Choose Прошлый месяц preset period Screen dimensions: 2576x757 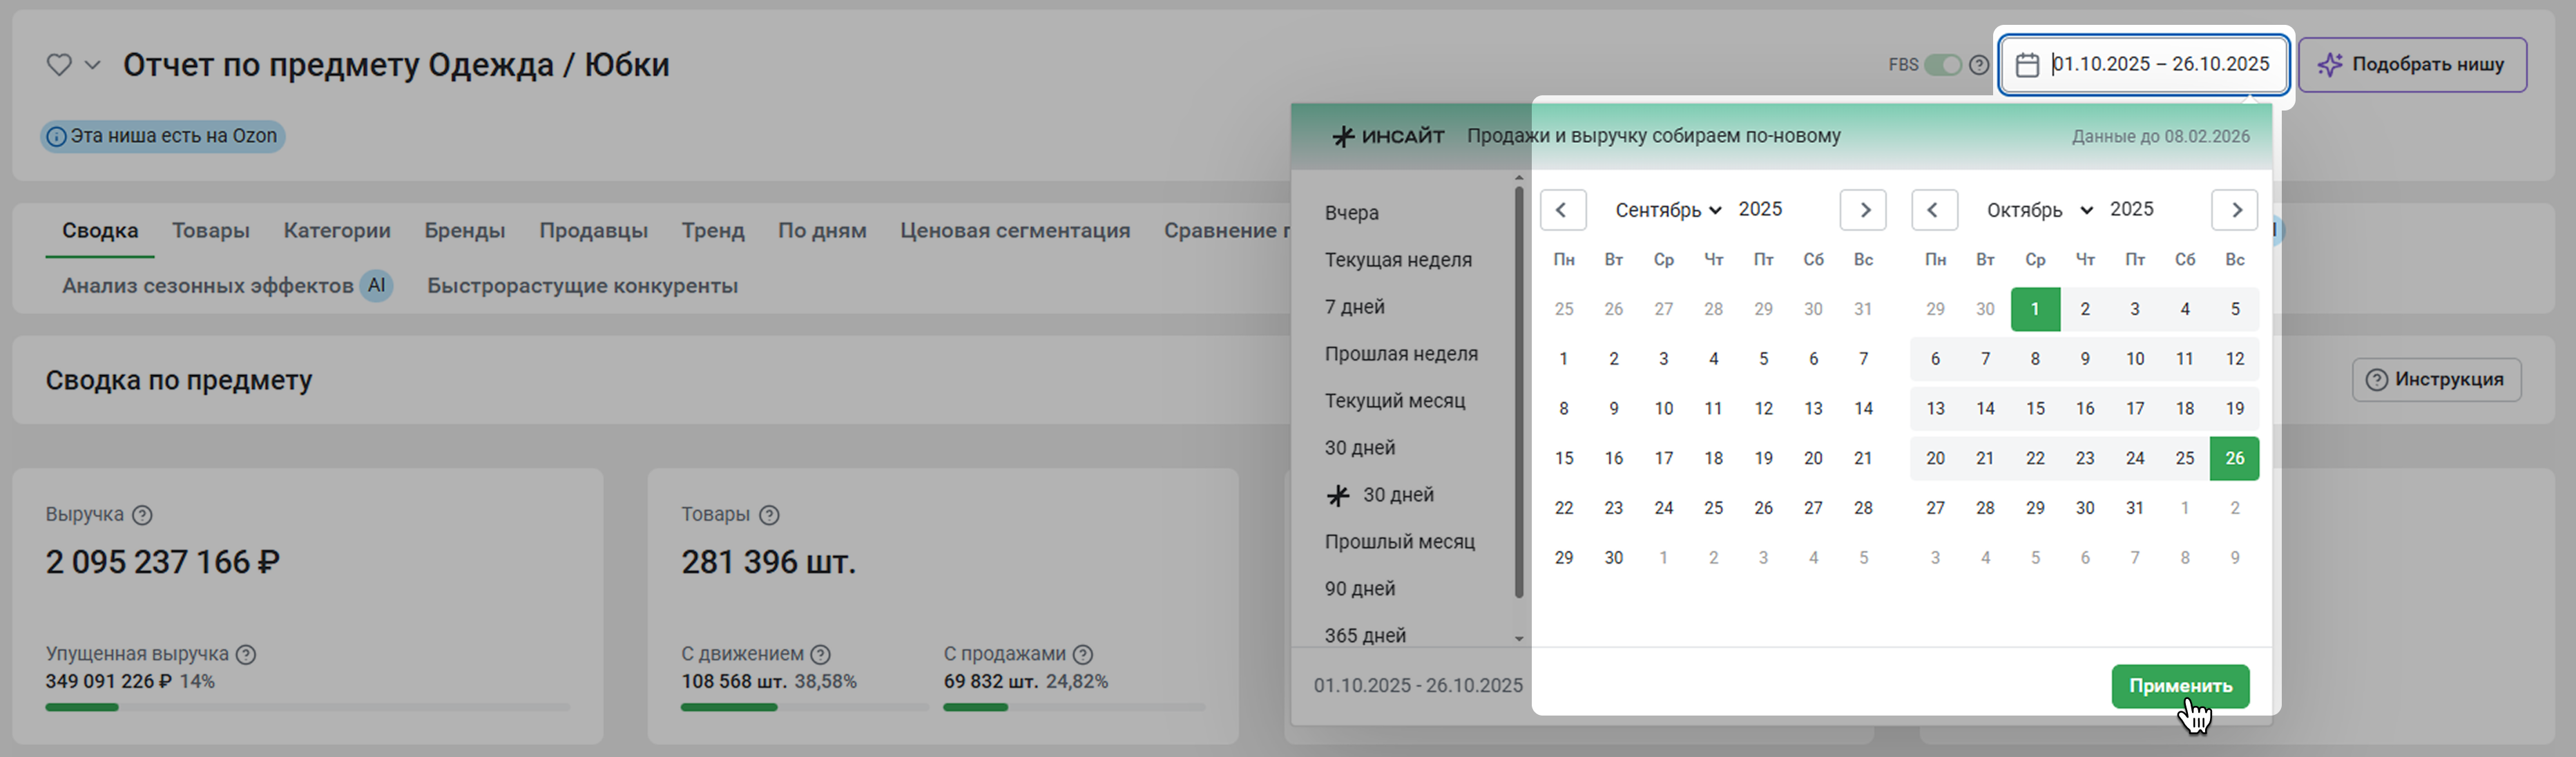(1399, 542)
